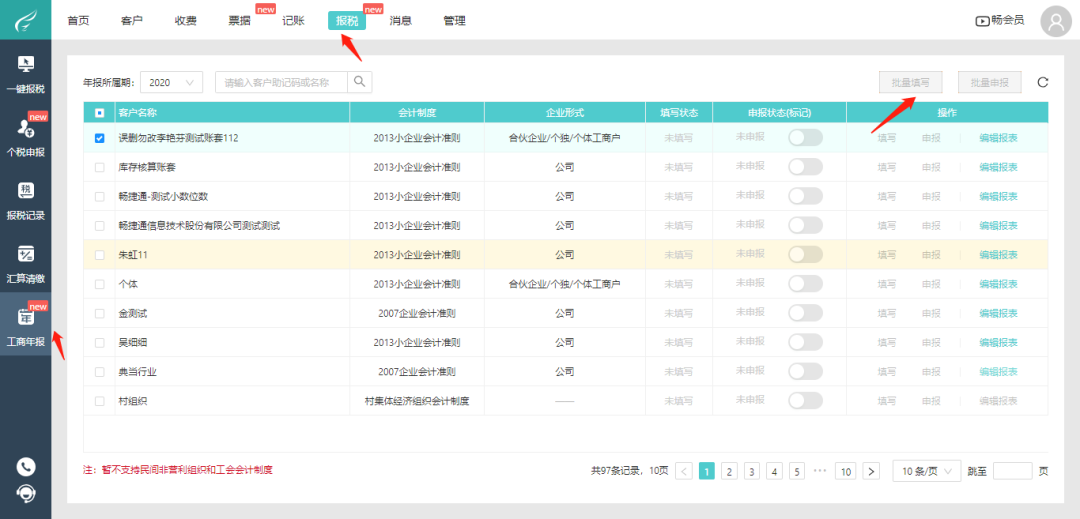Viewport: 1080px width, 519px height.
Task: Open the 首页 menu
Action: (x=78, y=21)
